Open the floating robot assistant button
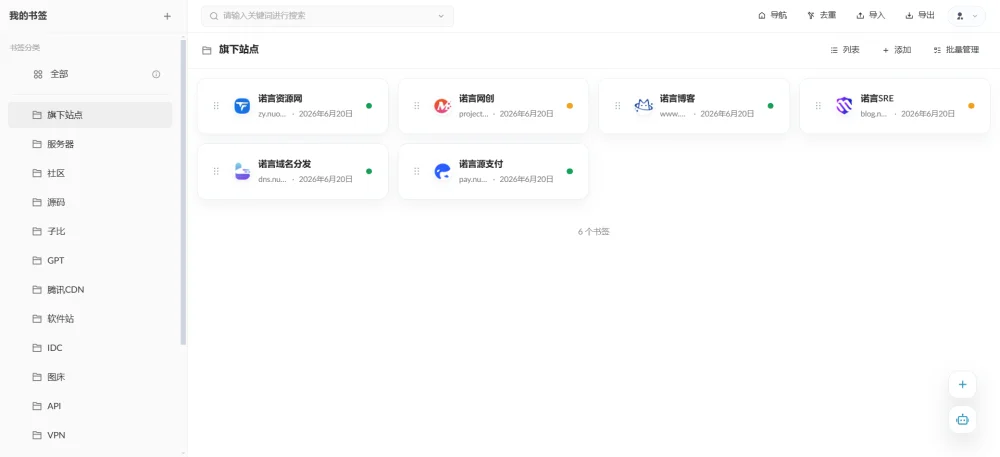The height and width of the screenshot is (457, 1000). tap(962, 420)
